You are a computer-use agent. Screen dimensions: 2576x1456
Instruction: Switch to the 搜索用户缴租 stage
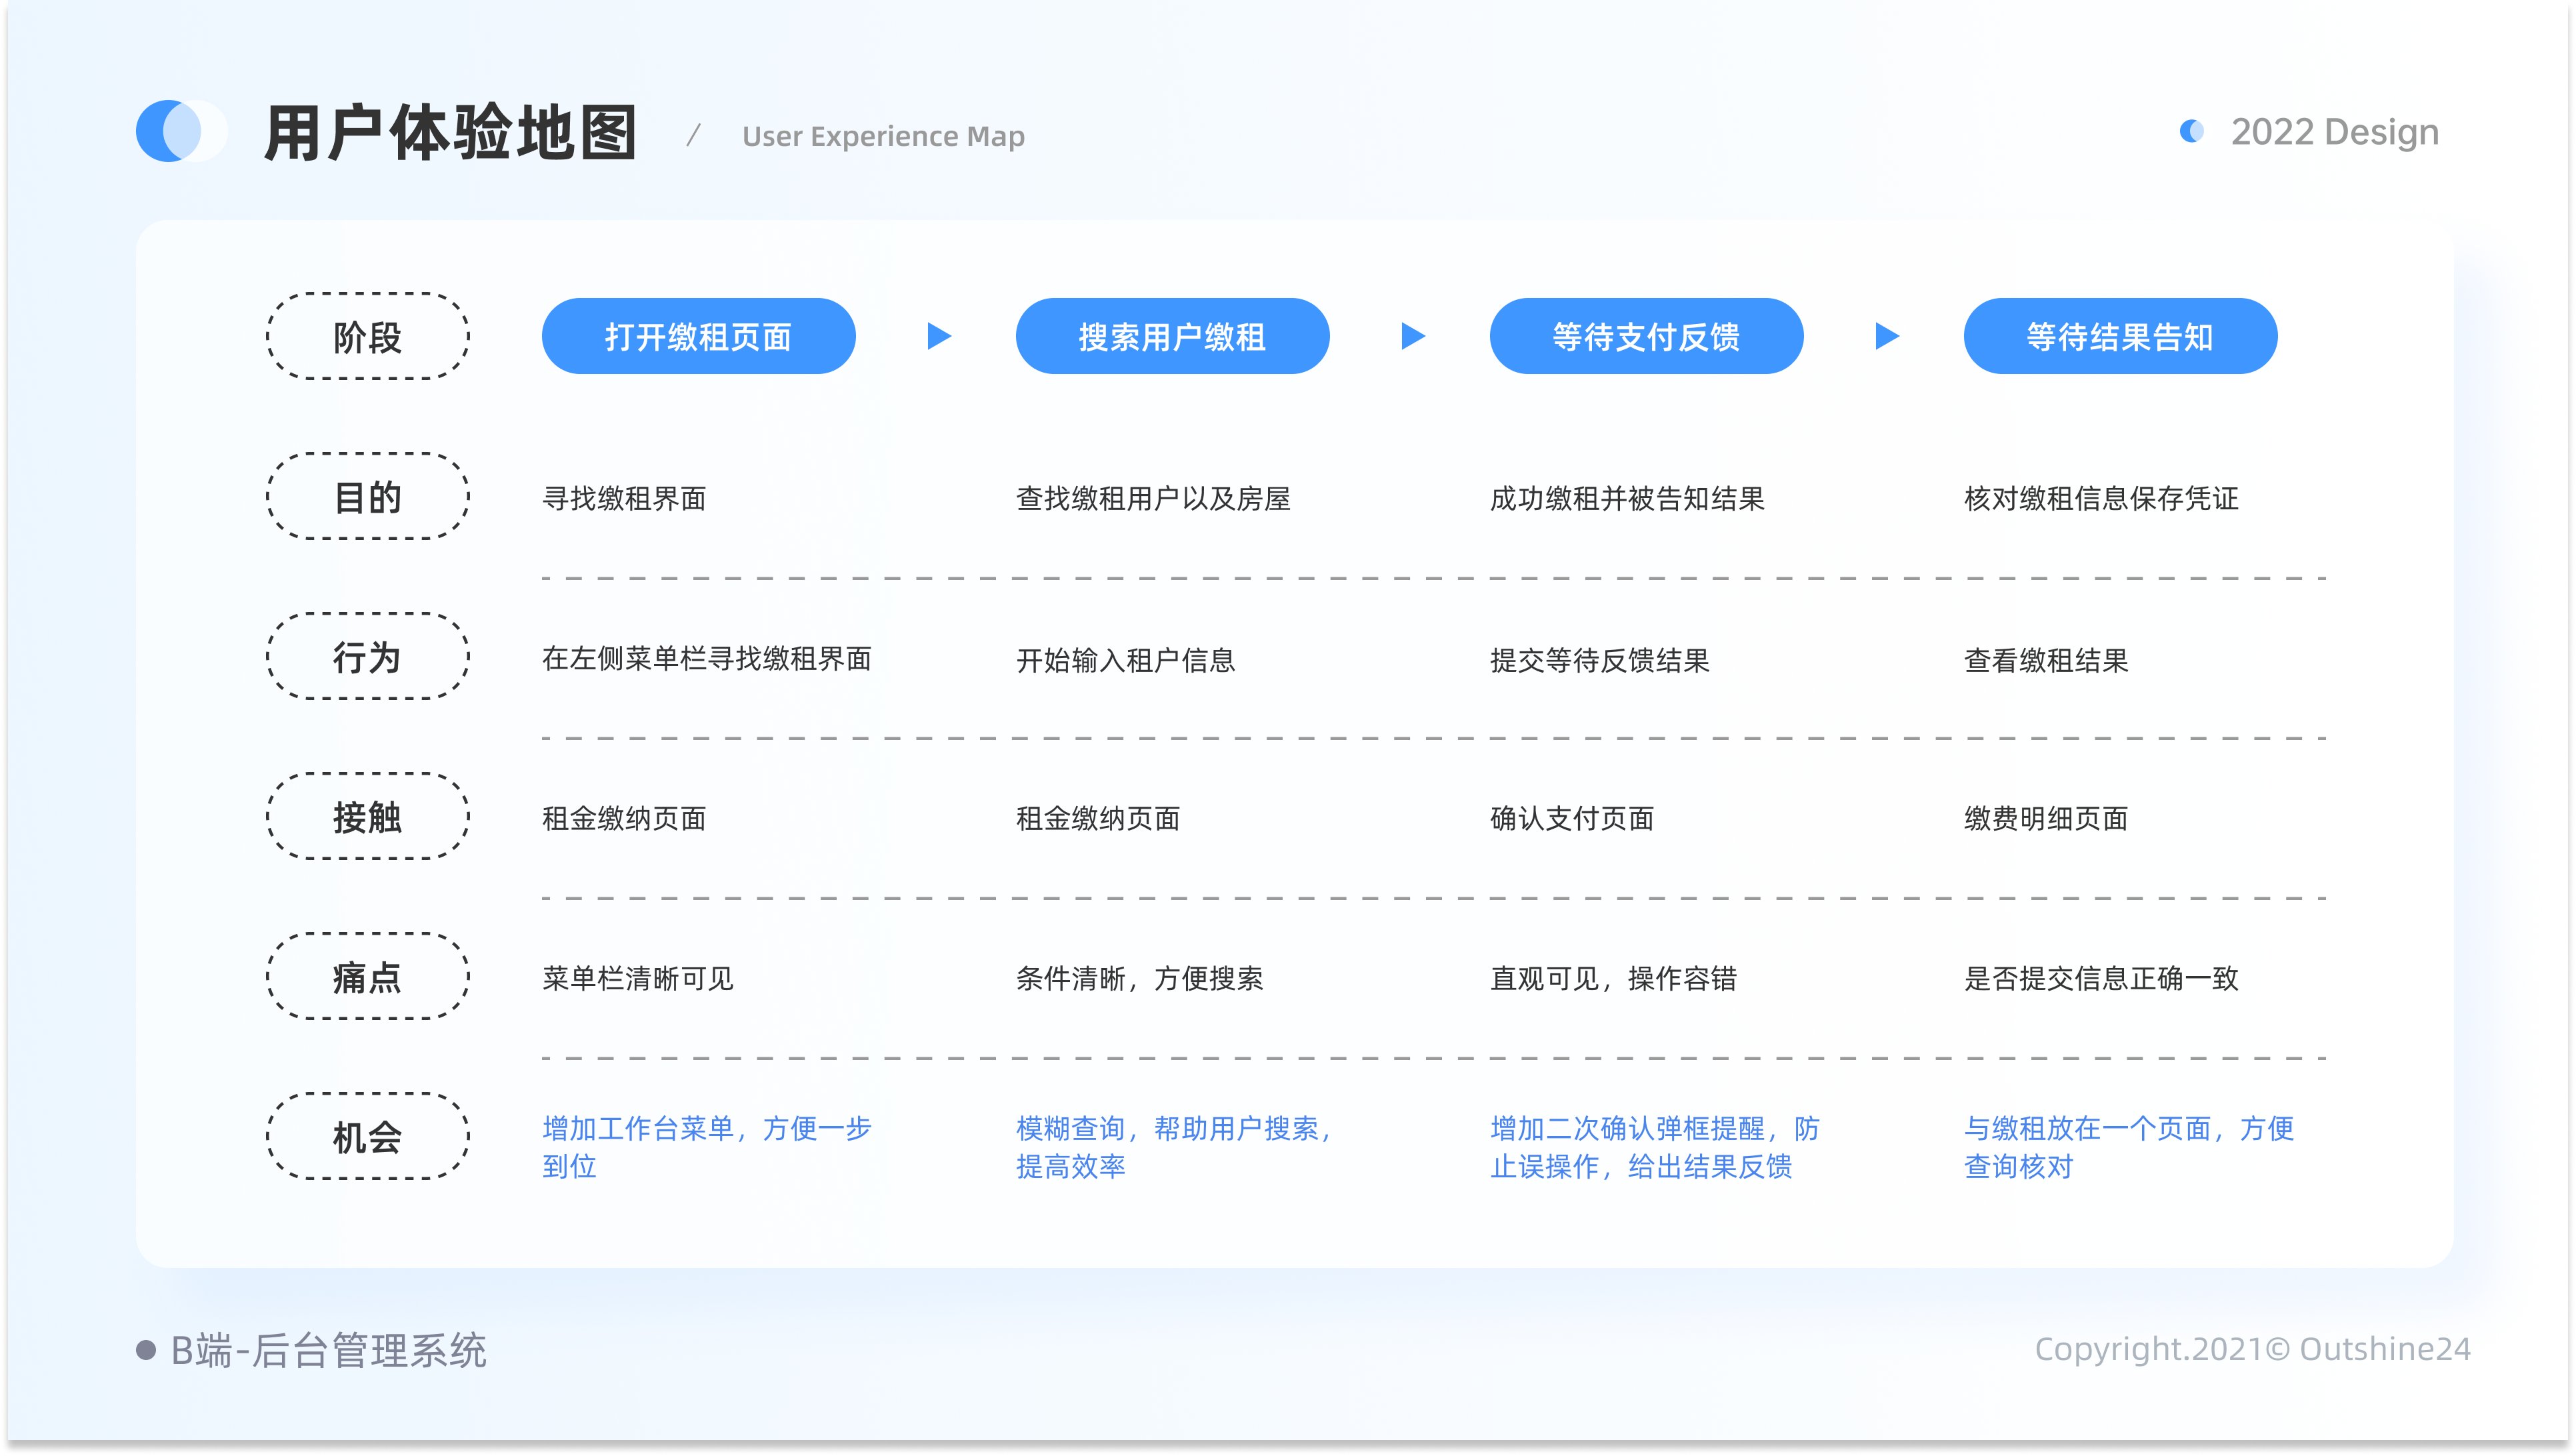point(1172,336)
